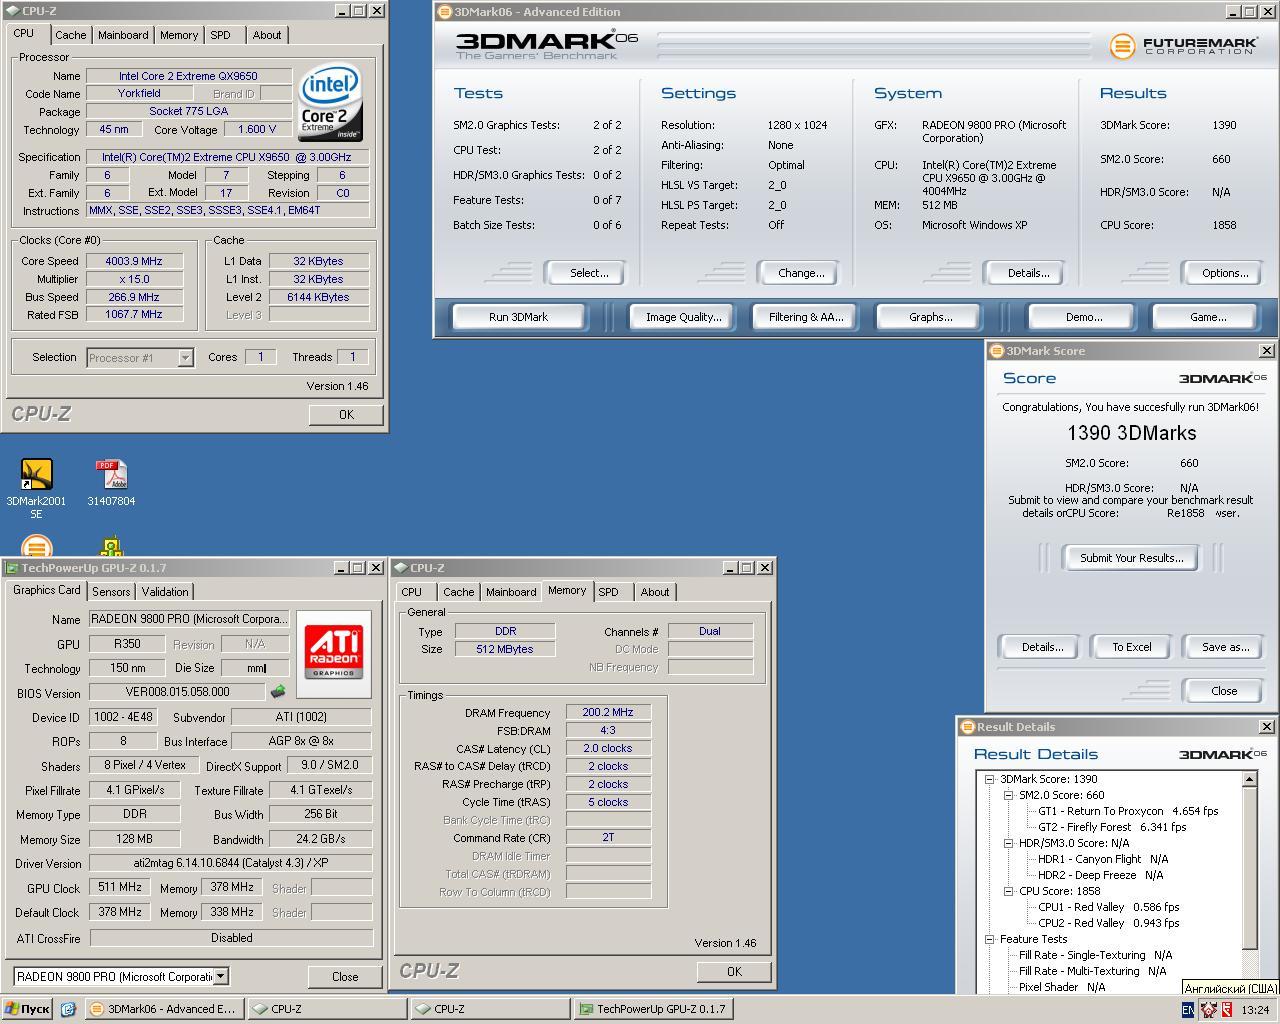Click the Intel Core 2 Extreme logo
1280x1024 pixels.
click(331, 103)
